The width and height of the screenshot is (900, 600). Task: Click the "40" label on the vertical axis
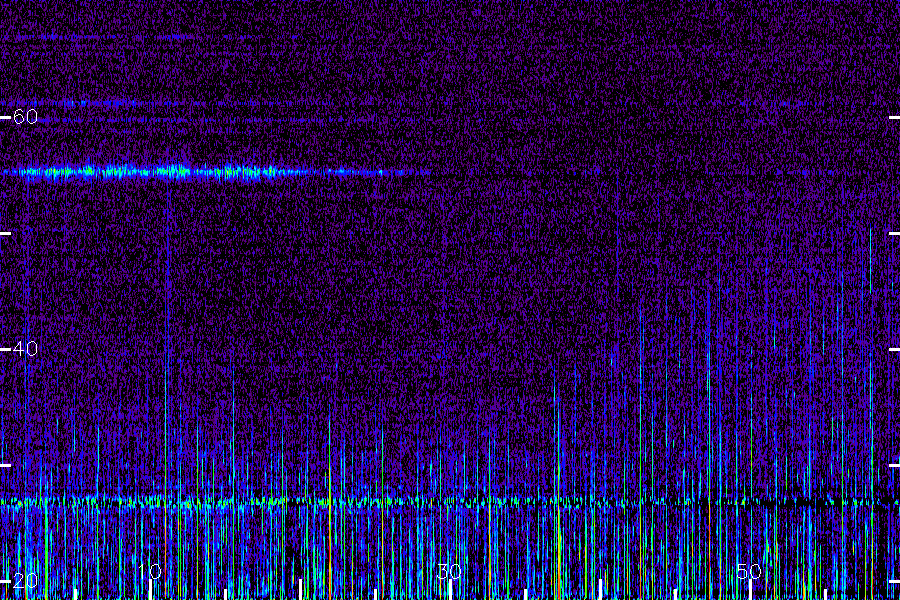click(25, 349)
